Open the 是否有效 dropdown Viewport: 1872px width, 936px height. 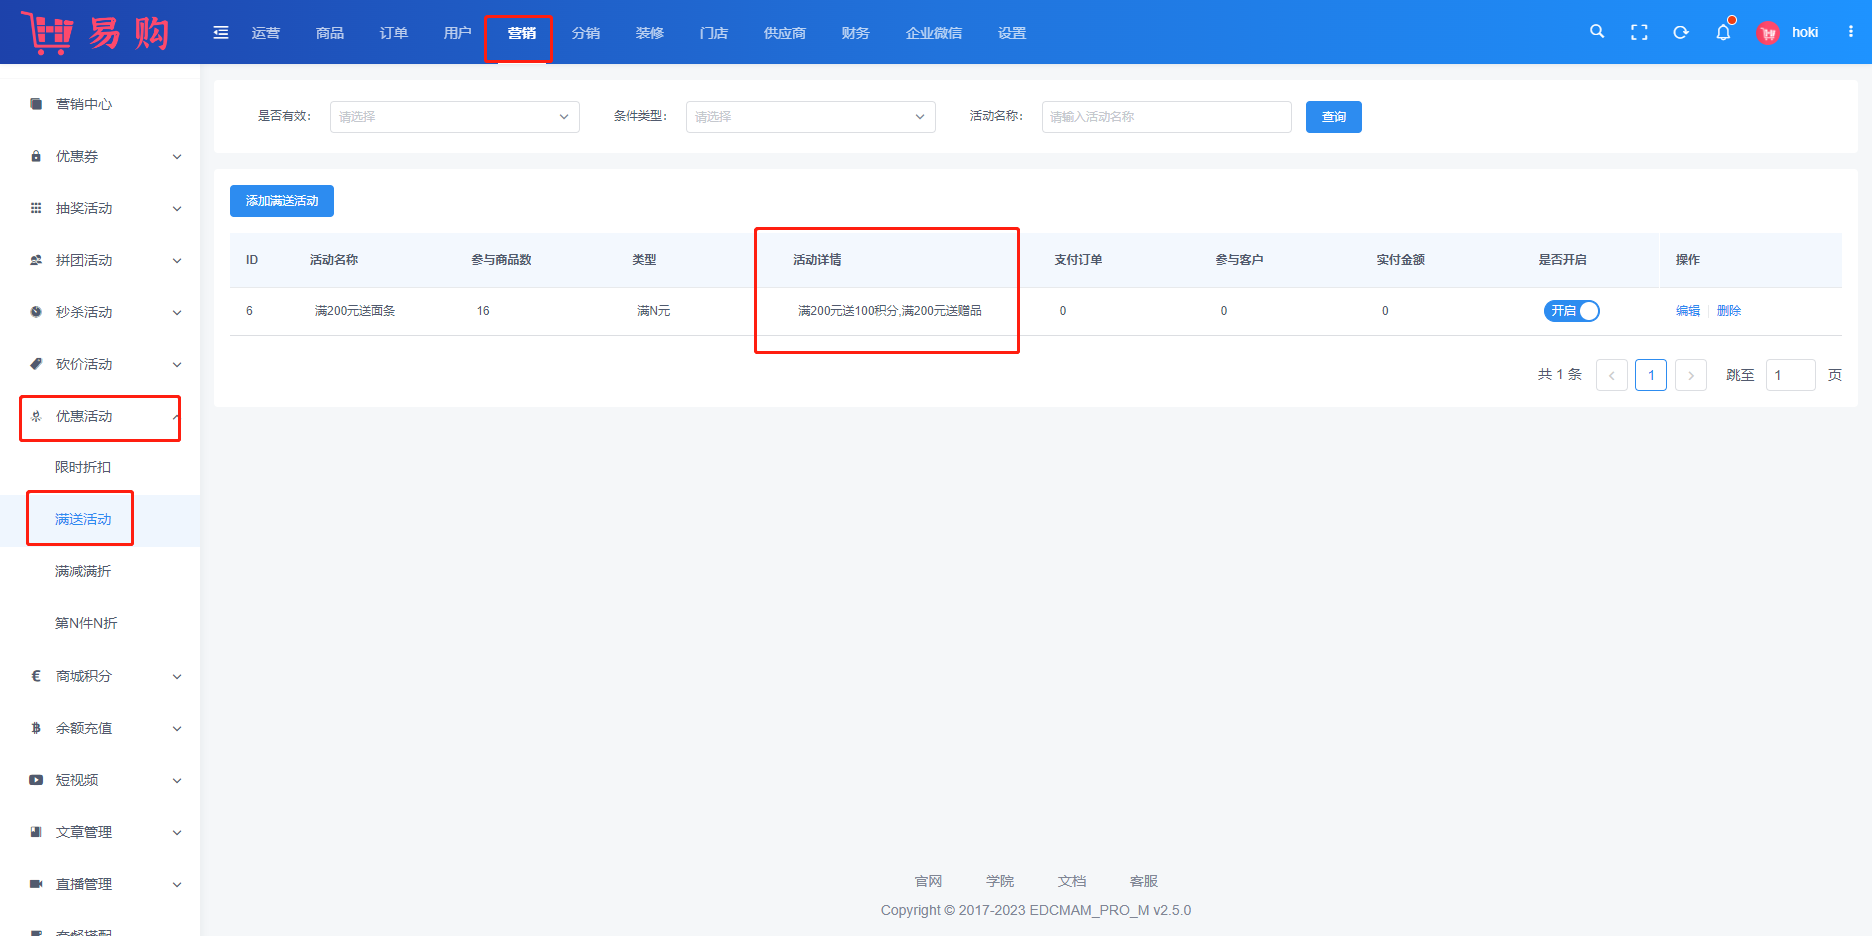coord(454,117)
